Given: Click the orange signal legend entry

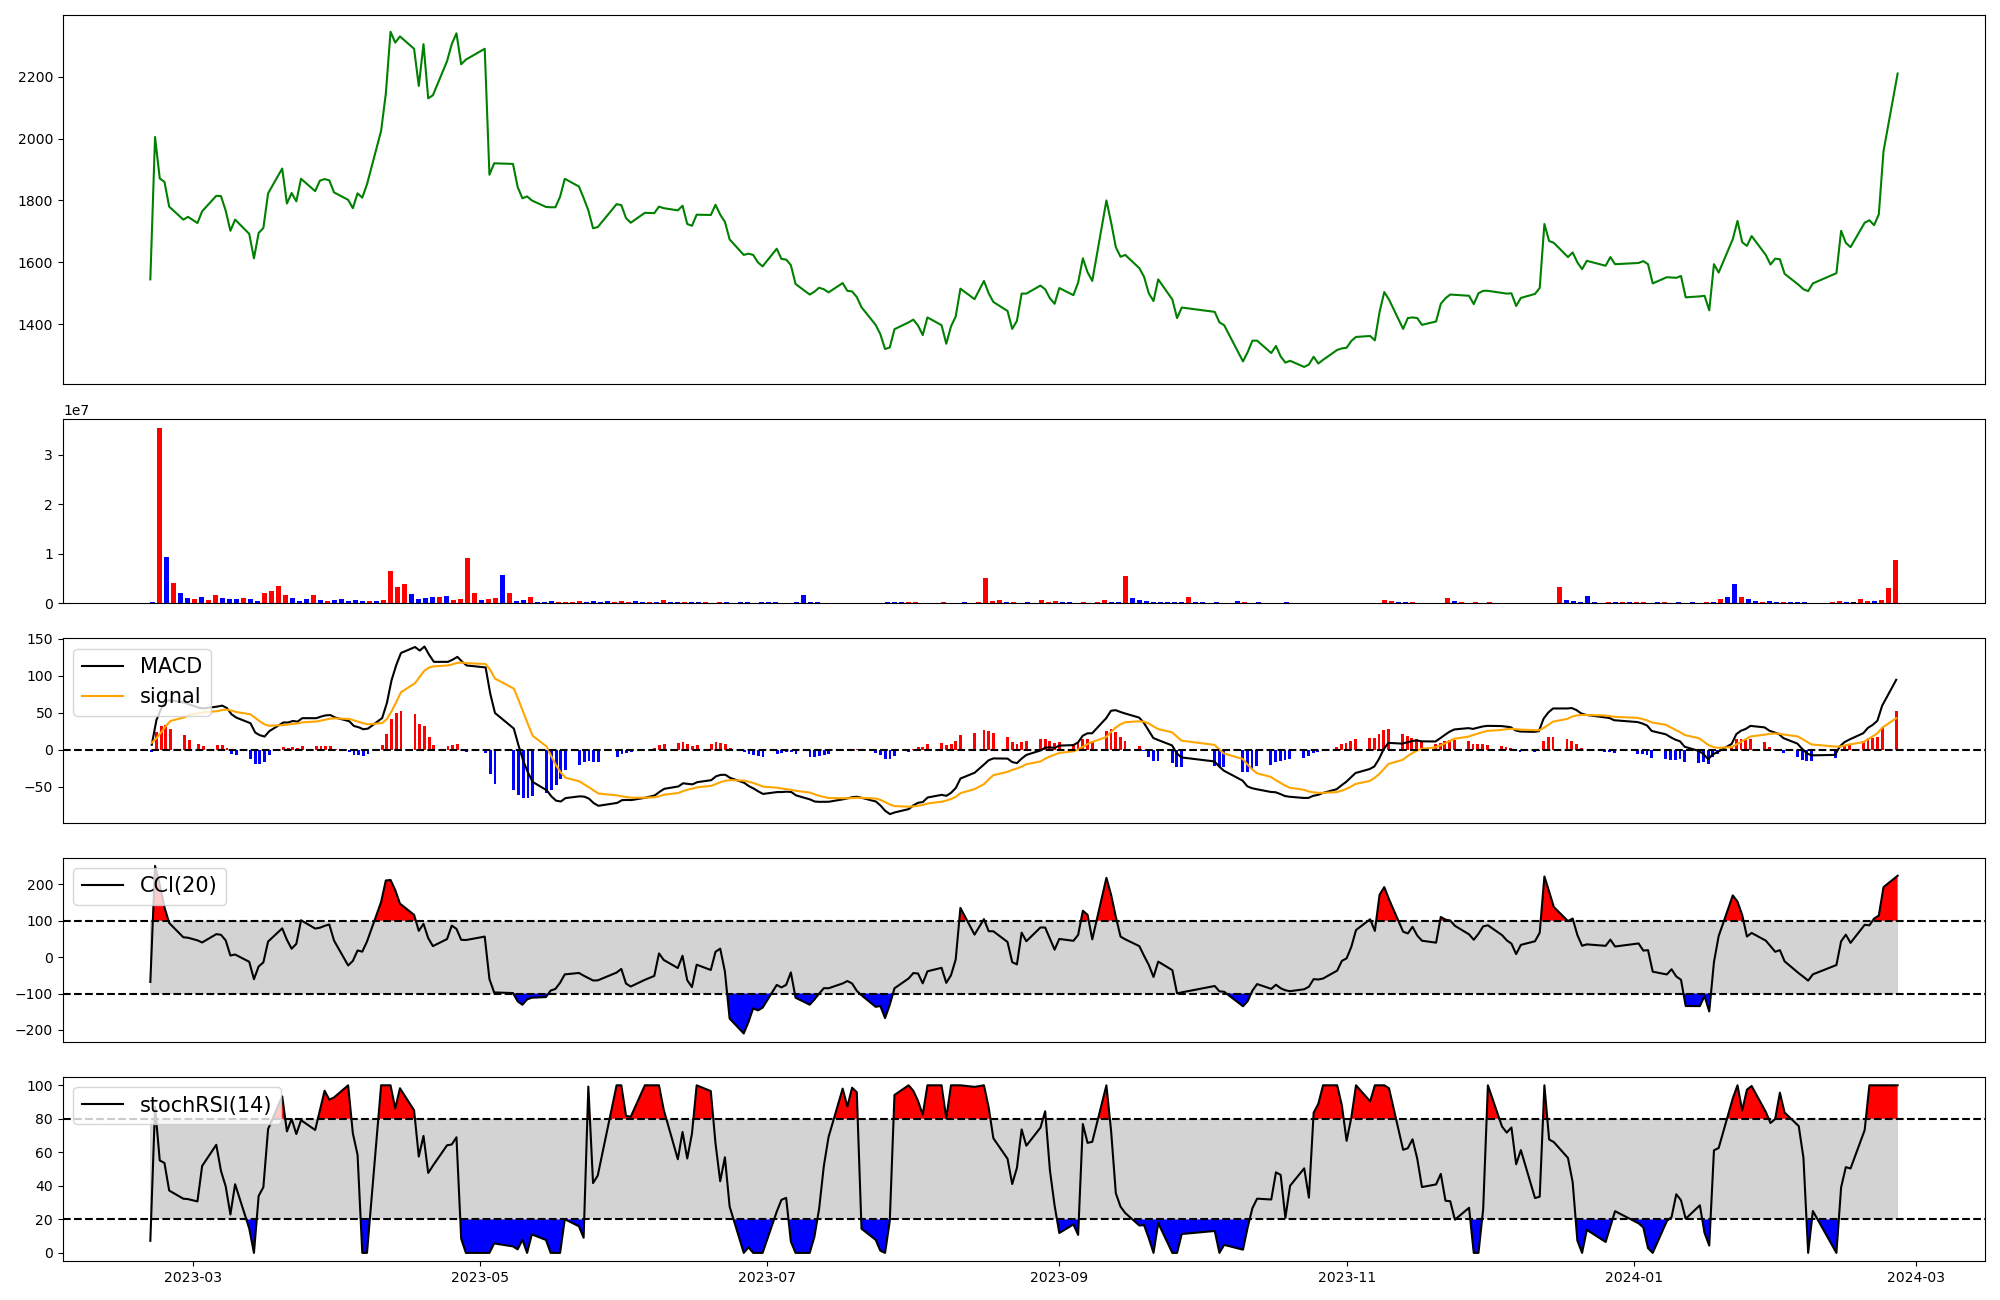Looking at the screenshot, I should pos(169,696).
